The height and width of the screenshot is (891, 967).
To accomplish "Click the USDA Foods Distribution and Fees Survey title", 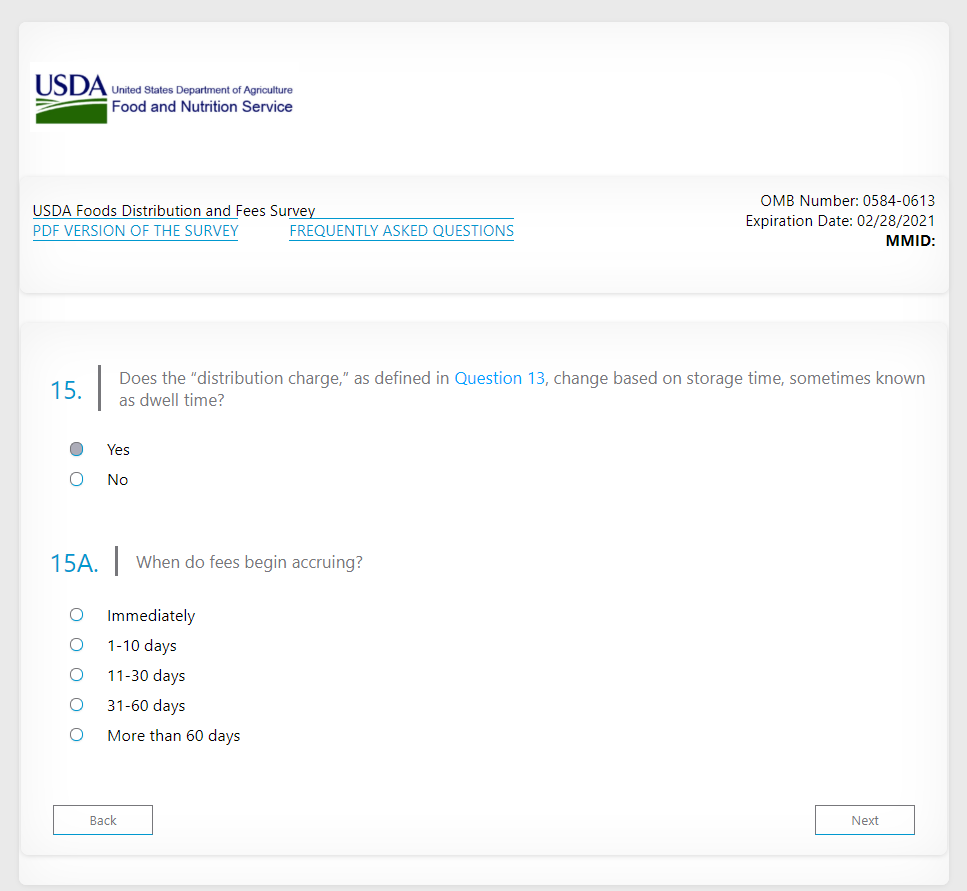I will [x=174, y=211].
